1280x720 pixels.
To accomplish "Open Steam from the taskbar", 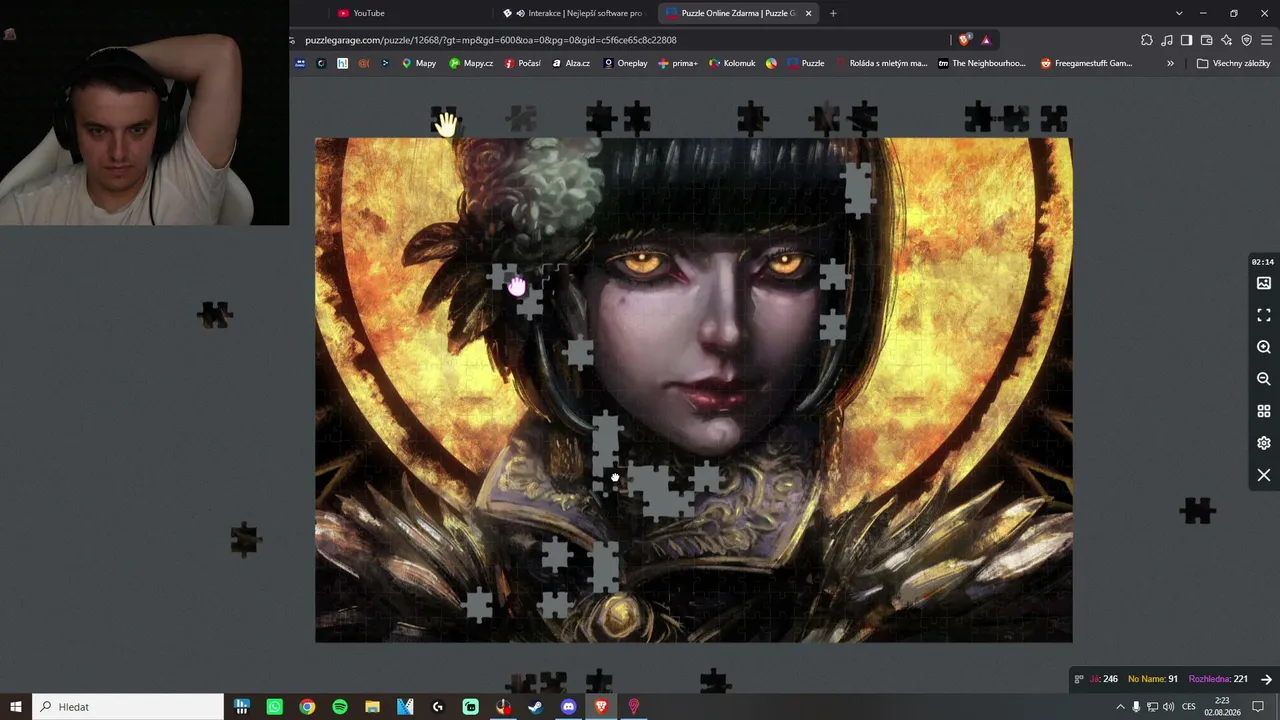I will (x=536, y=707).
